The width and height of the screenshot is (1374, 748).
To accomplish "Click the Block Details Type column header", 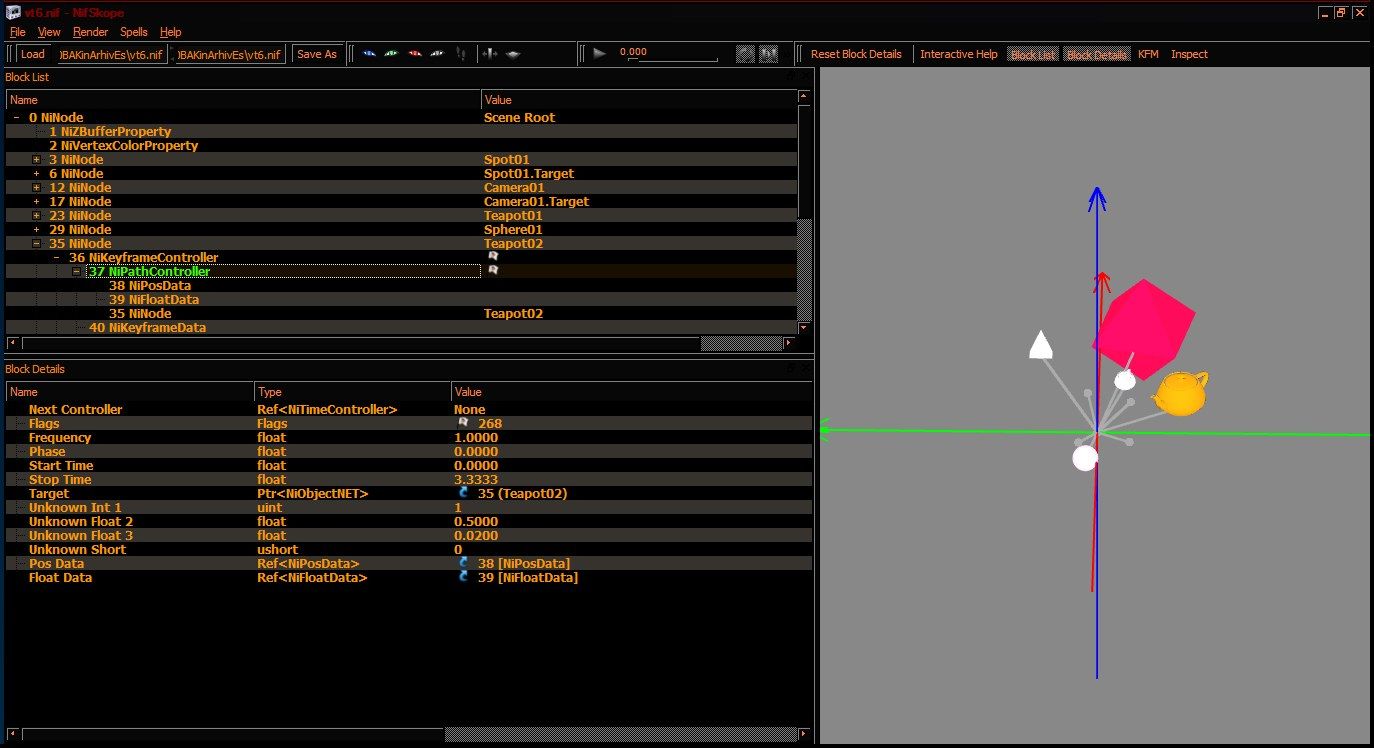I will point(352,391).
